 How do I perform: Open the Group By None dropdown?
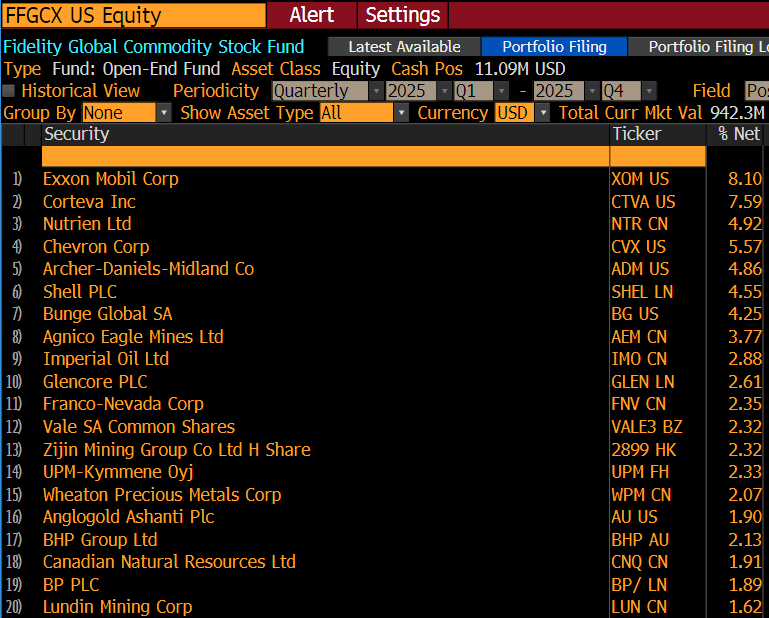(x=127, y=113)
